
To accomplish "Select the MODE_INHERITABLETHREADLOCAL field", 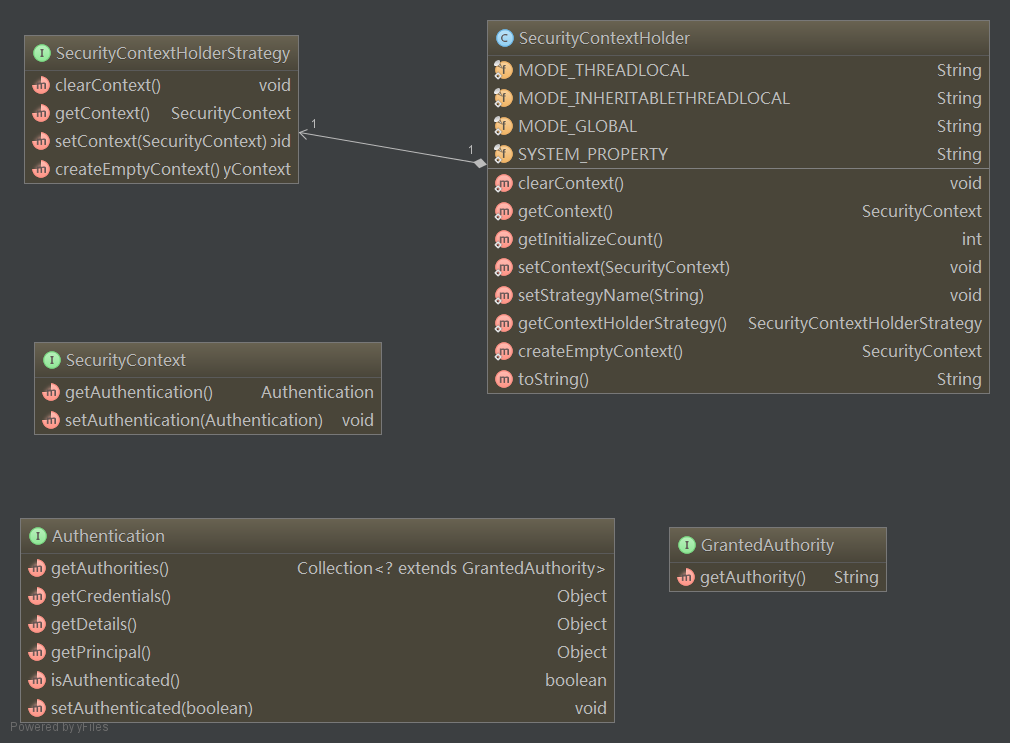I will pyautogui.click(x=653, y=99).
